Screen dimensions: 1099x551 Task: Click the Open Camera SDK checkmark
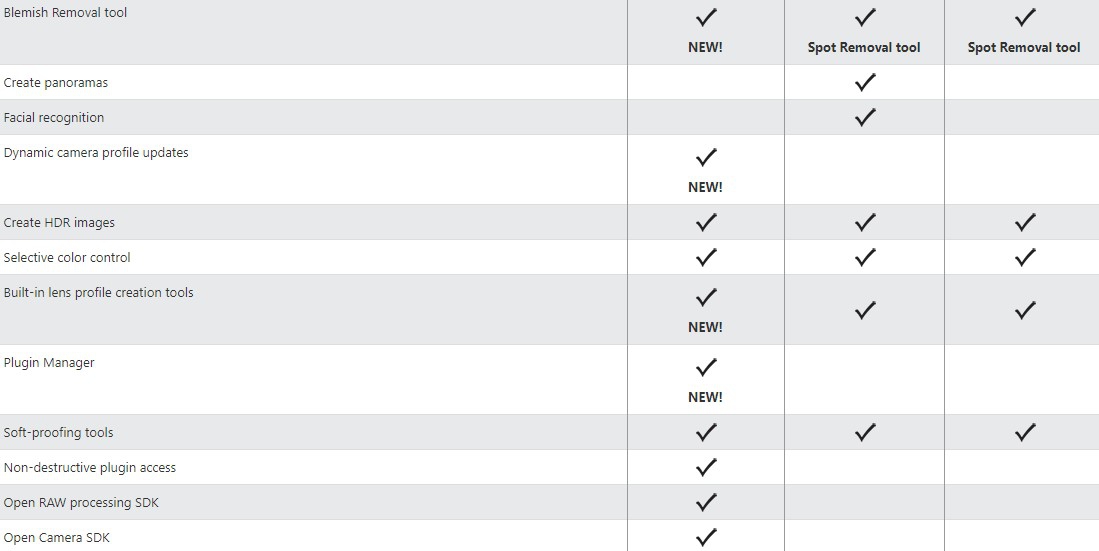click(x=705, y=537)
